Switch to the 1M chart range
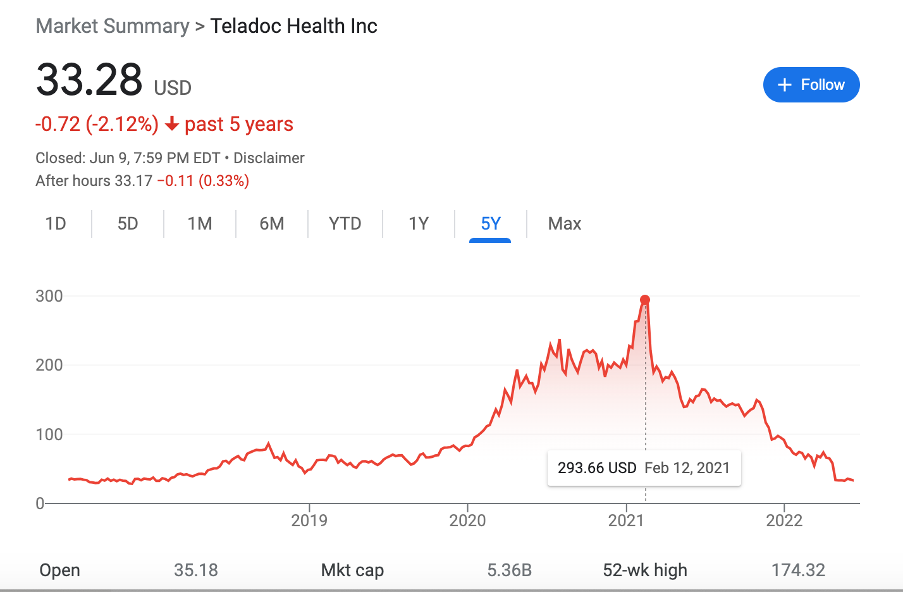Screen dimensions: 904x592 (199, 224)
